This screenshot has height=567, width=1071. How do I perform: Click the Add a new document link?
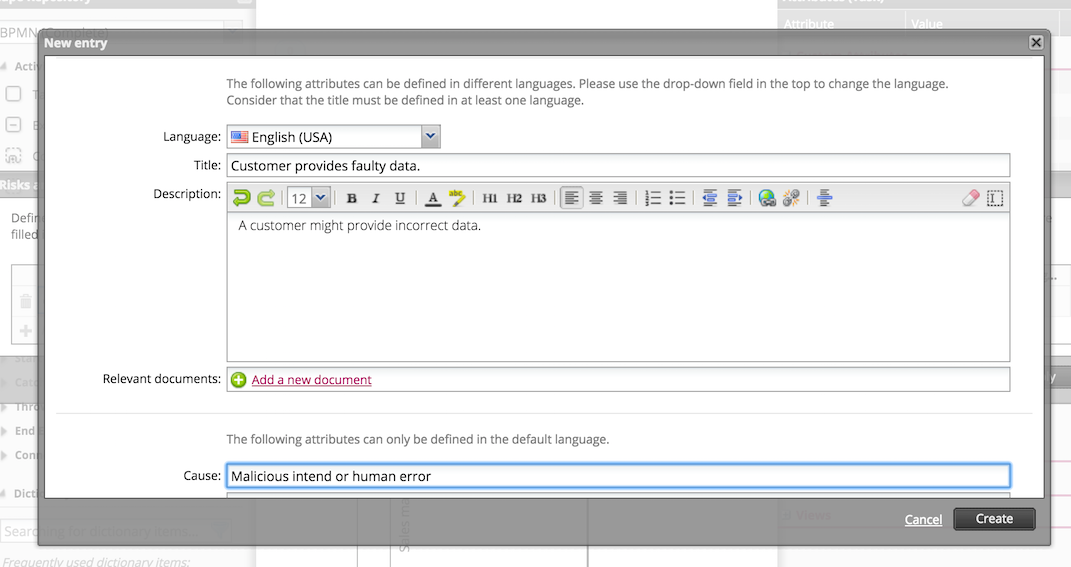311,380
